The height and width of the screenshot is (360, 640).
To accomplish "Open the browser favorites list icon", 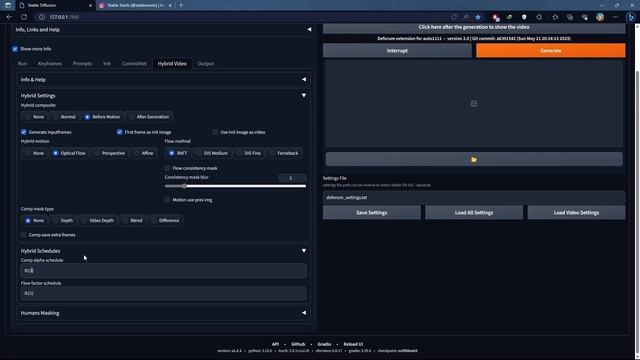I will [555, 17].
